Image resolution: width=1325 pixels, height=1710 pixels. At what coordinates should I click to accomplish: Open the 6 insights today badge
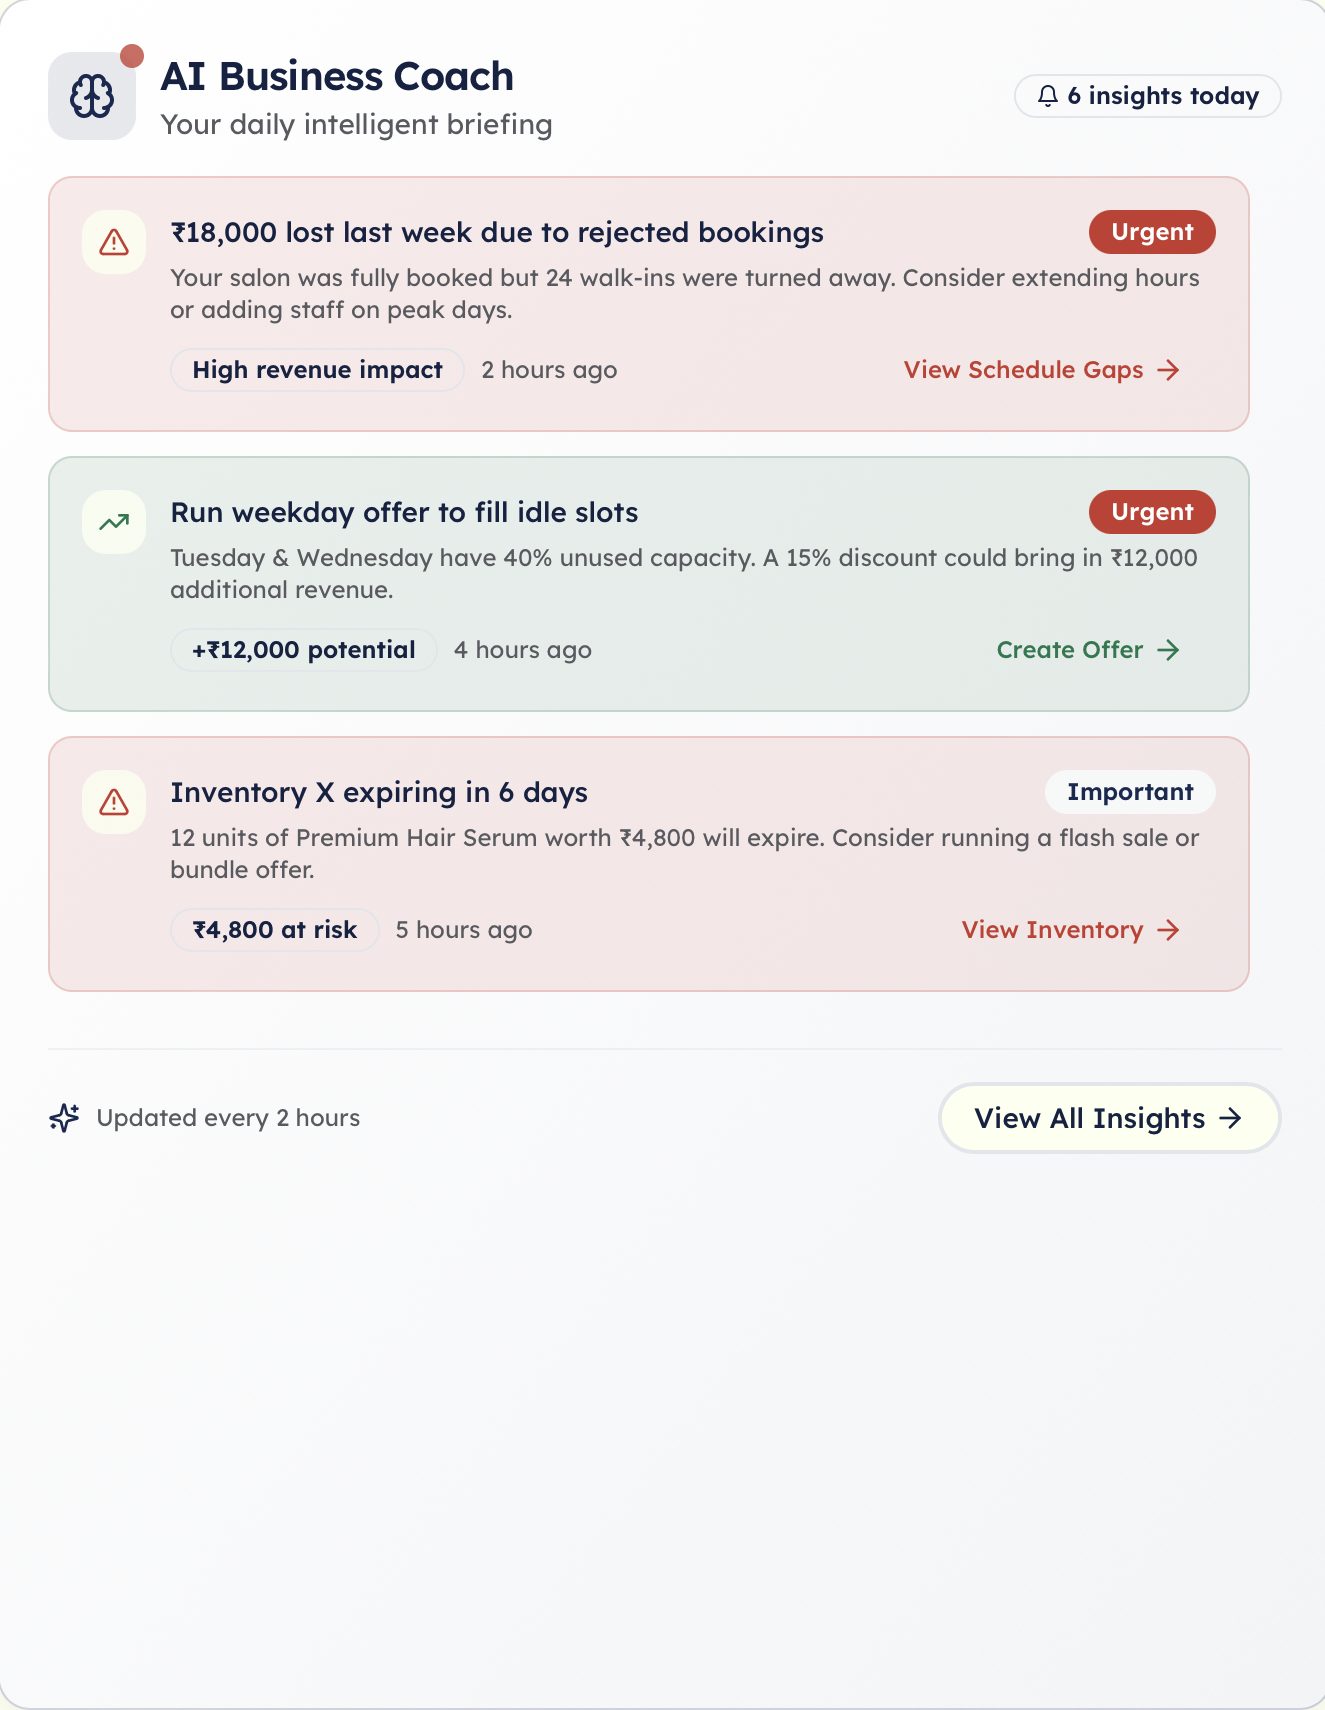(1148, 96)
